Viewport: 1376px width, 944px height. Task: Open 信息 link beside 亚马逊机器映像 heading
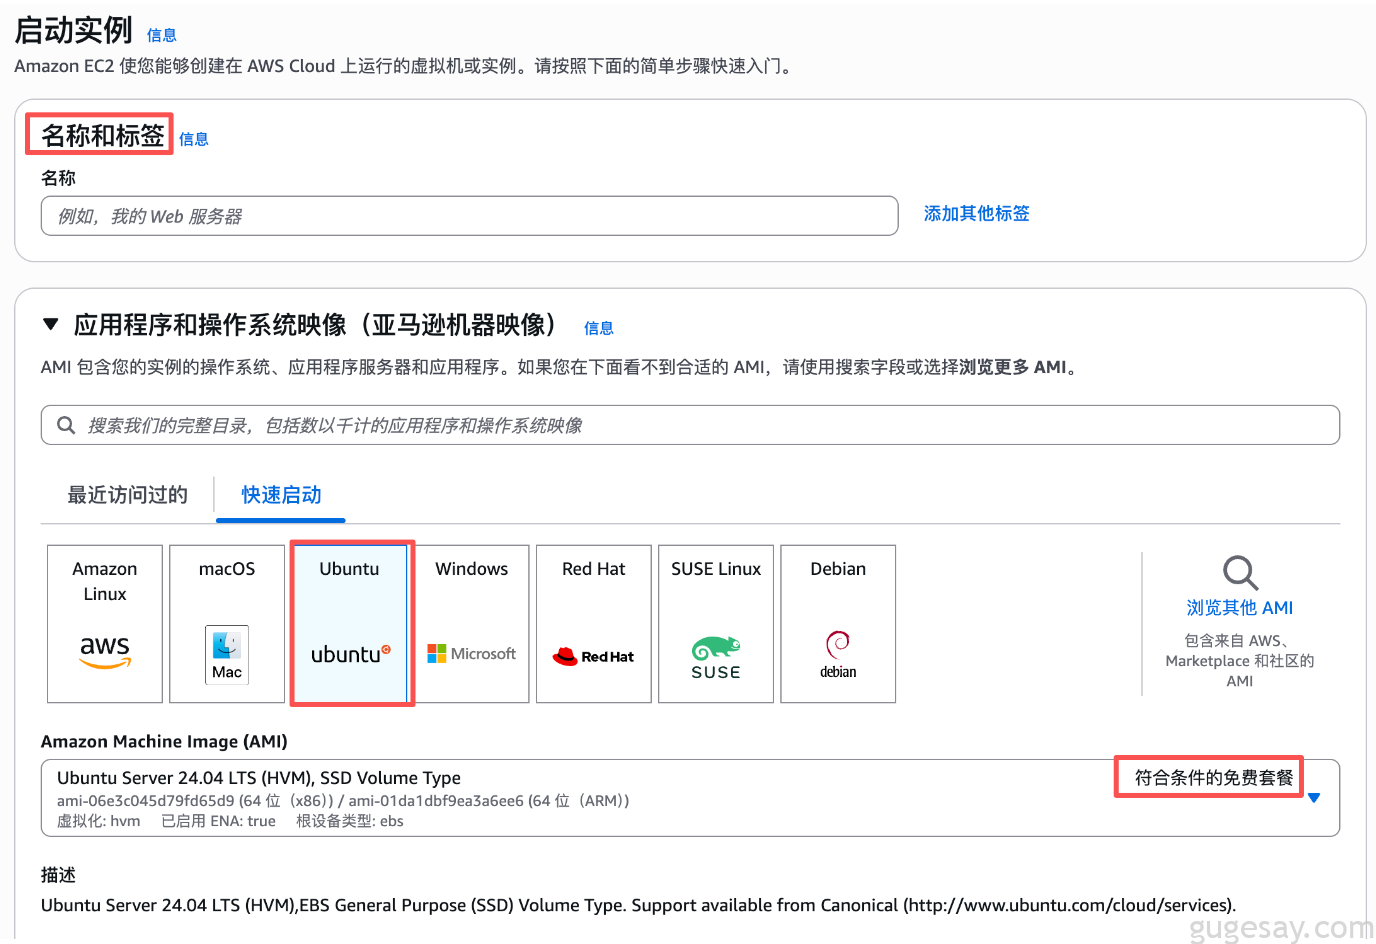(x=599, y=329)
